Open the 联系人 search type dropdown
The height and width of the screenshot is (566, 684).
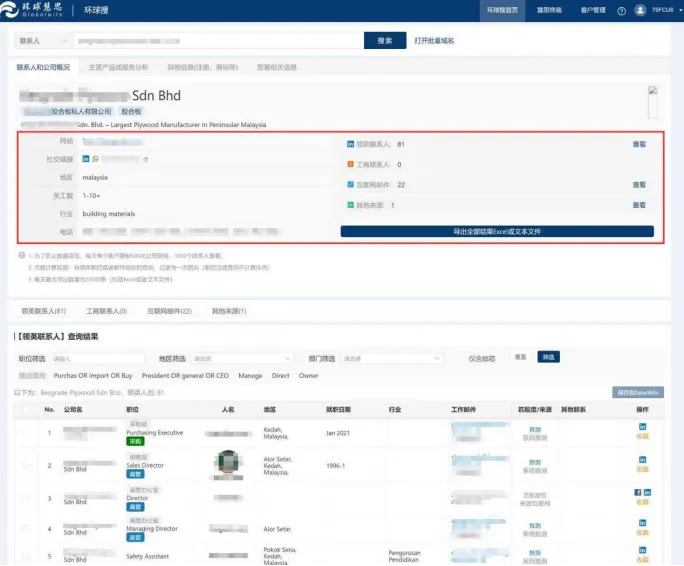click(x=43, y=41)
